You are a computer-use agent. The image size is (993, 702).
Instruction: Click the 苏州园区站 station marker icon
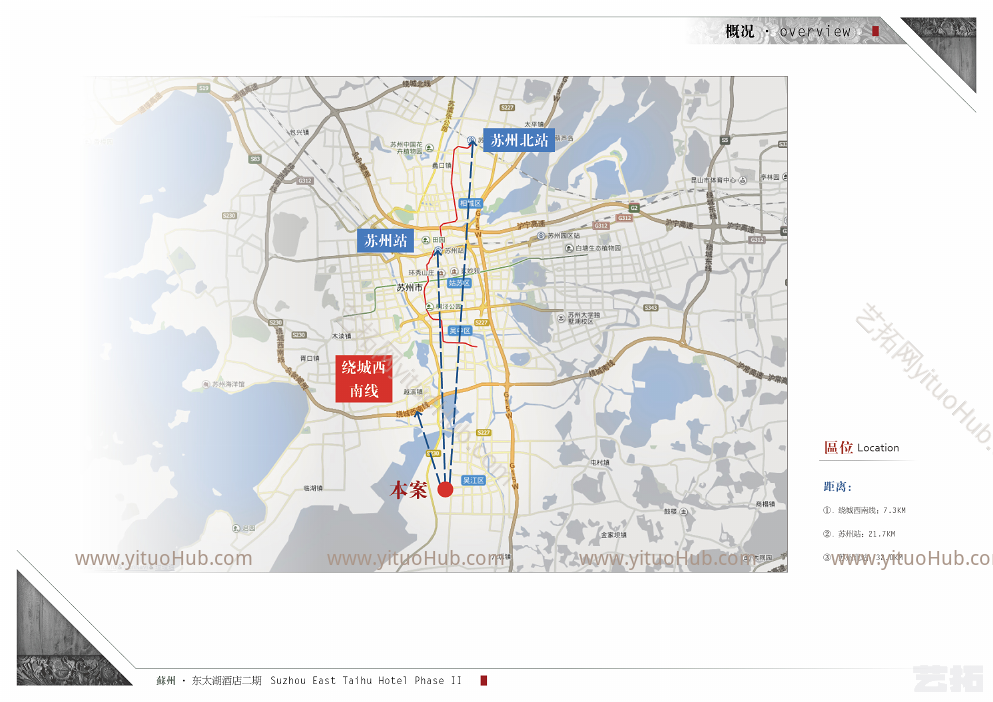click(x=541, y=236)
